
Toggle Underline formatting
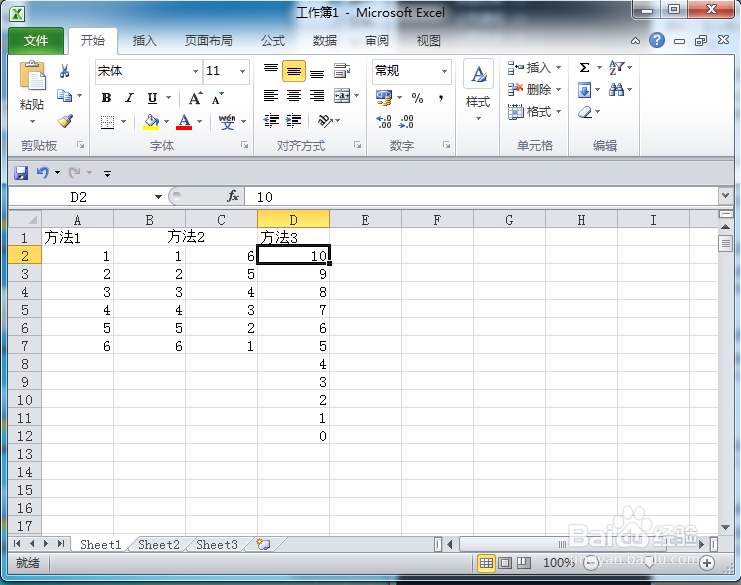pos(152,98)
